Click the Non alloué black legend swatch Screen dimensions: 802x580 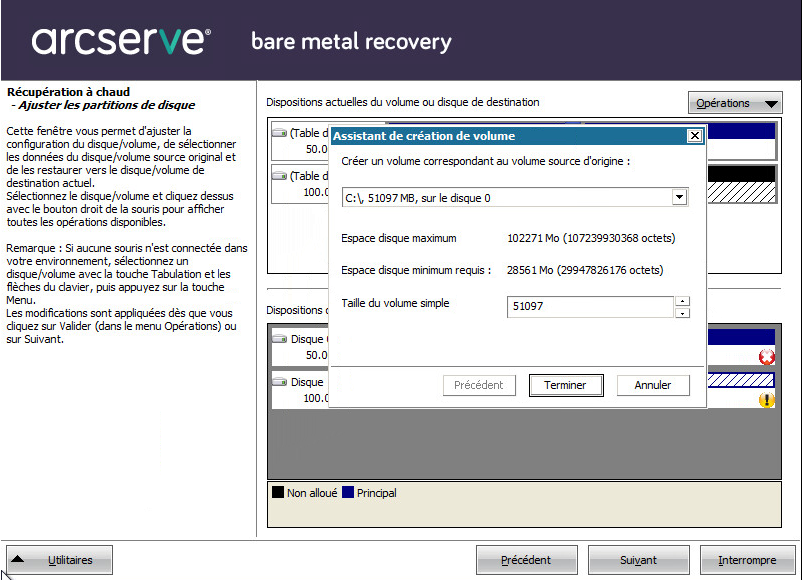pos(278,492)
